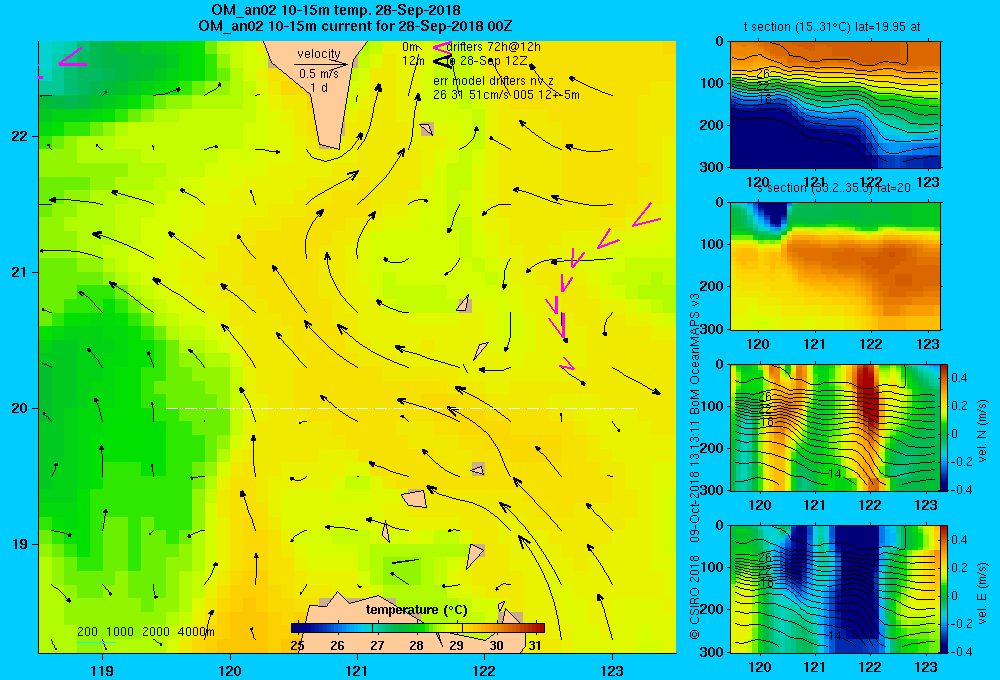
Task: Click the temperature colorbar at 28
Action: [x=416, y=628]
